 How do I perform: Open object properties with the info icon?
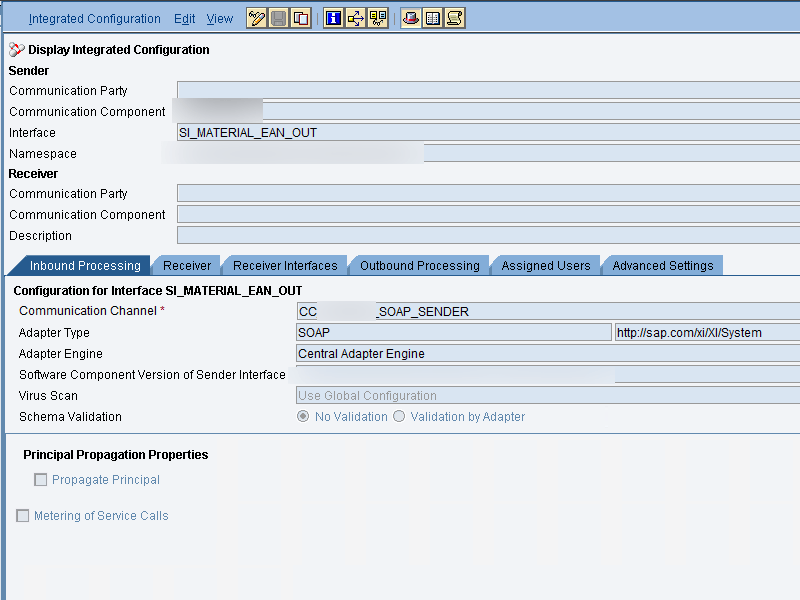pos(333,17)
